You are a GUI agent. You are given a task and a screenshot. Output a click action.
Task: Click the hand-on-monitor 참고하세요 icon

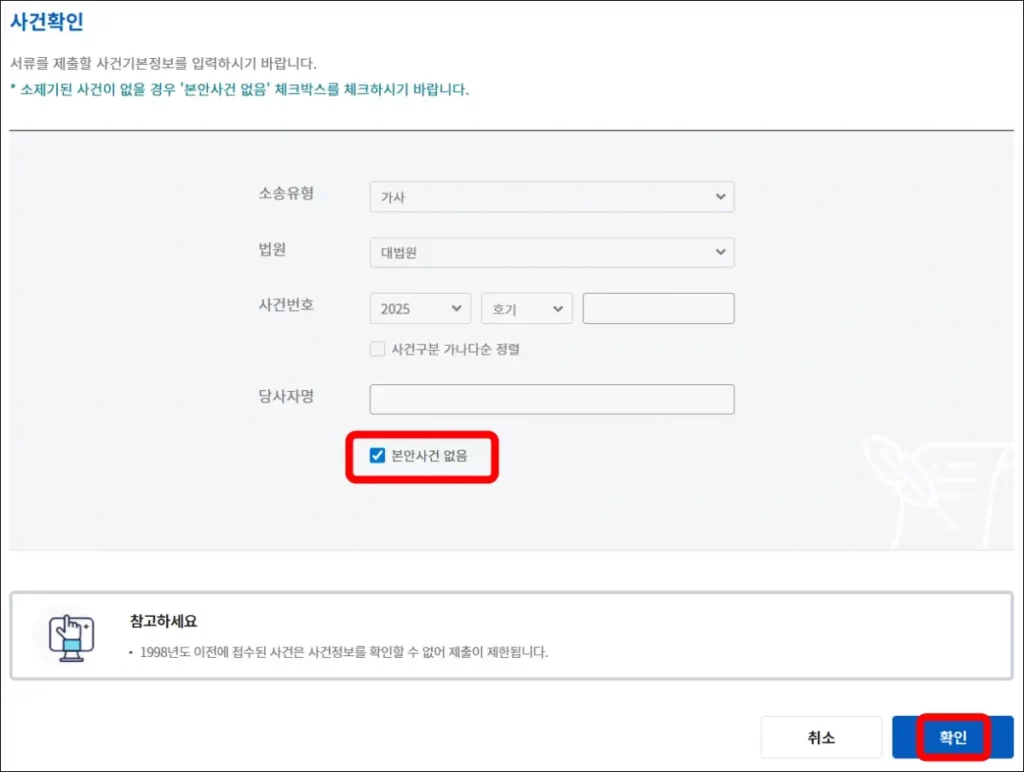tap(71, 637)
